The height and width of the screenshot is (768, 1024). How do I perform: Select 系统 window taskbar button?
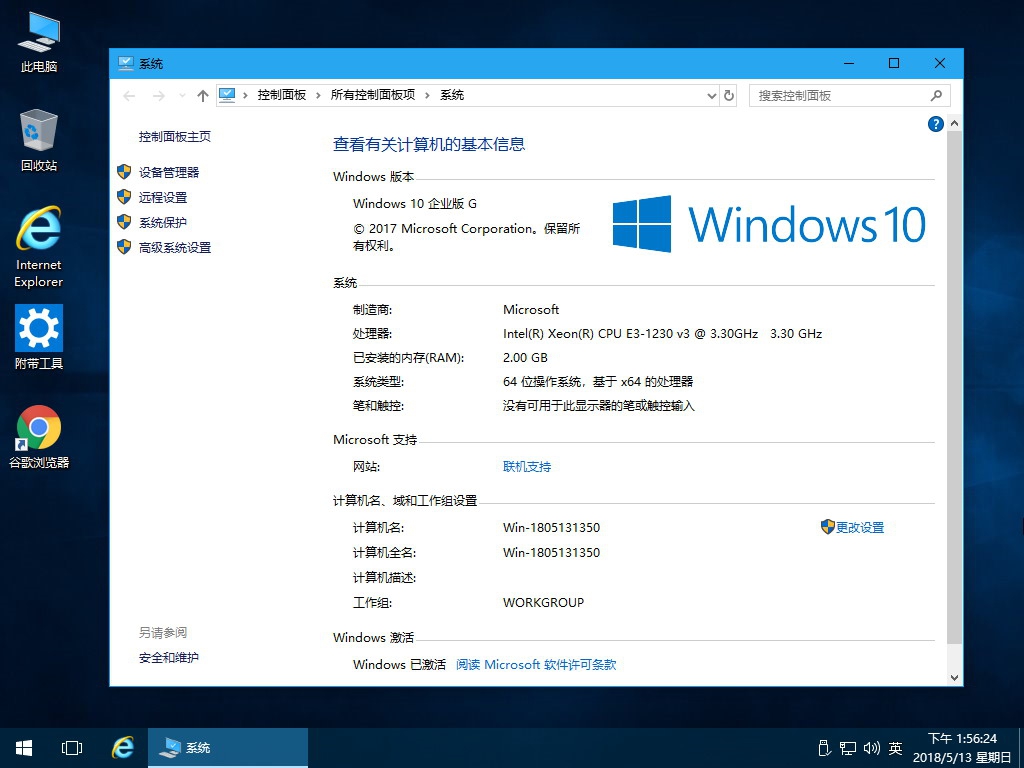(x=228, y=748)
